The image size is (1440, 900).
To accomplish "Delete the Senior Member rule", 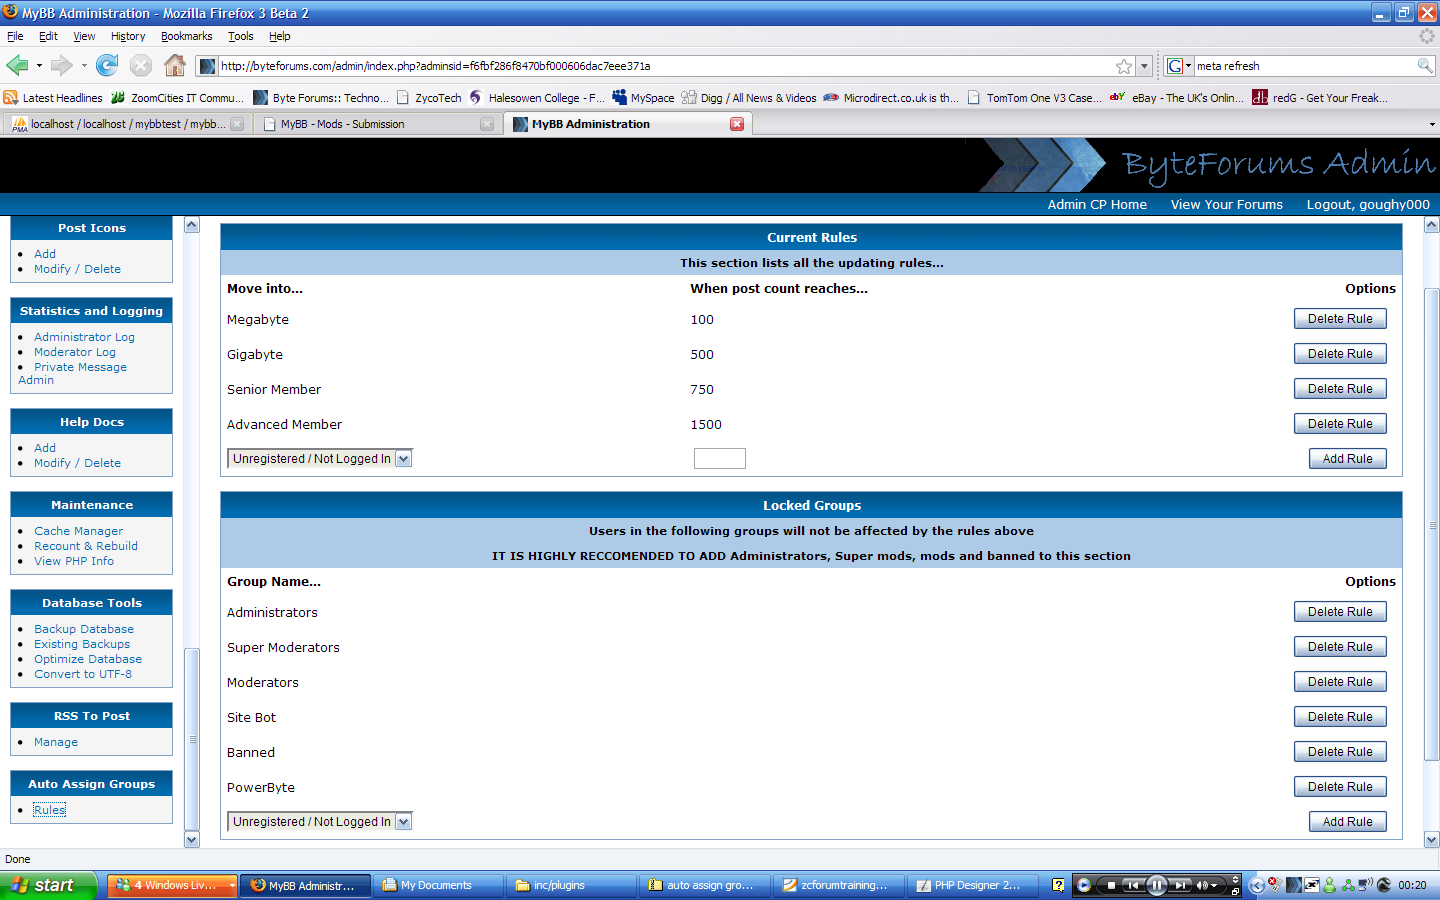I will click(x=1340, y=389).
